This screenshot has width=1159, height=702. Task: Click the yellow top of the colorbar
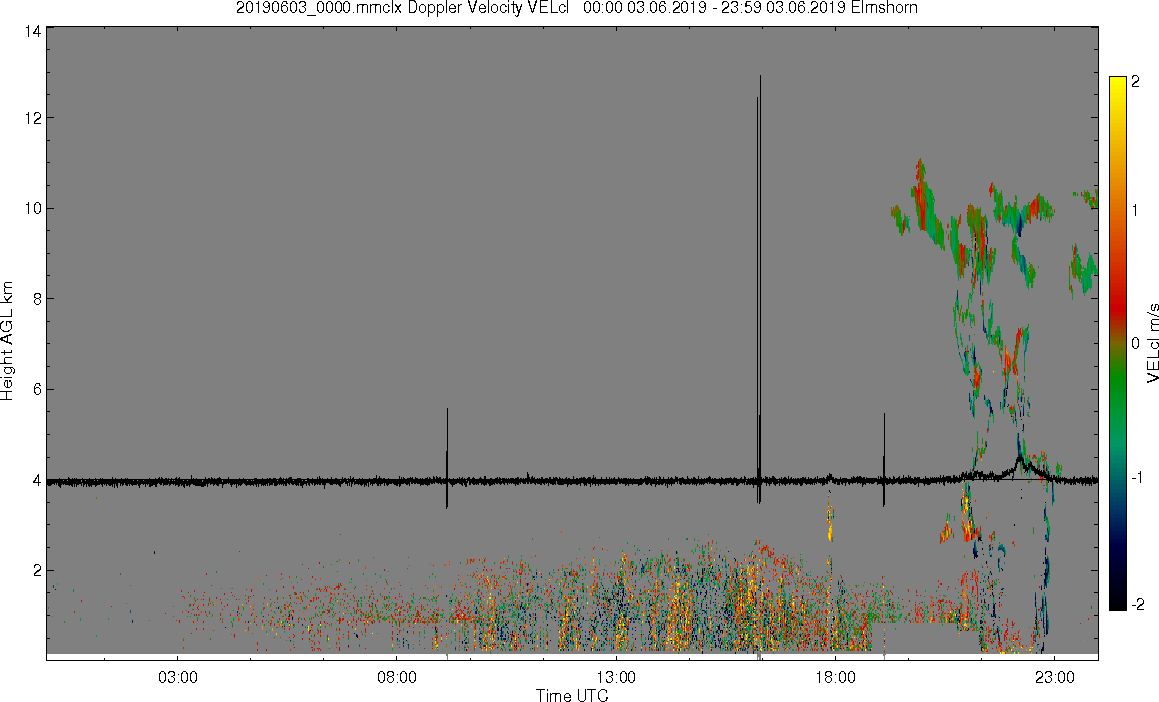tap(1118, 83)
